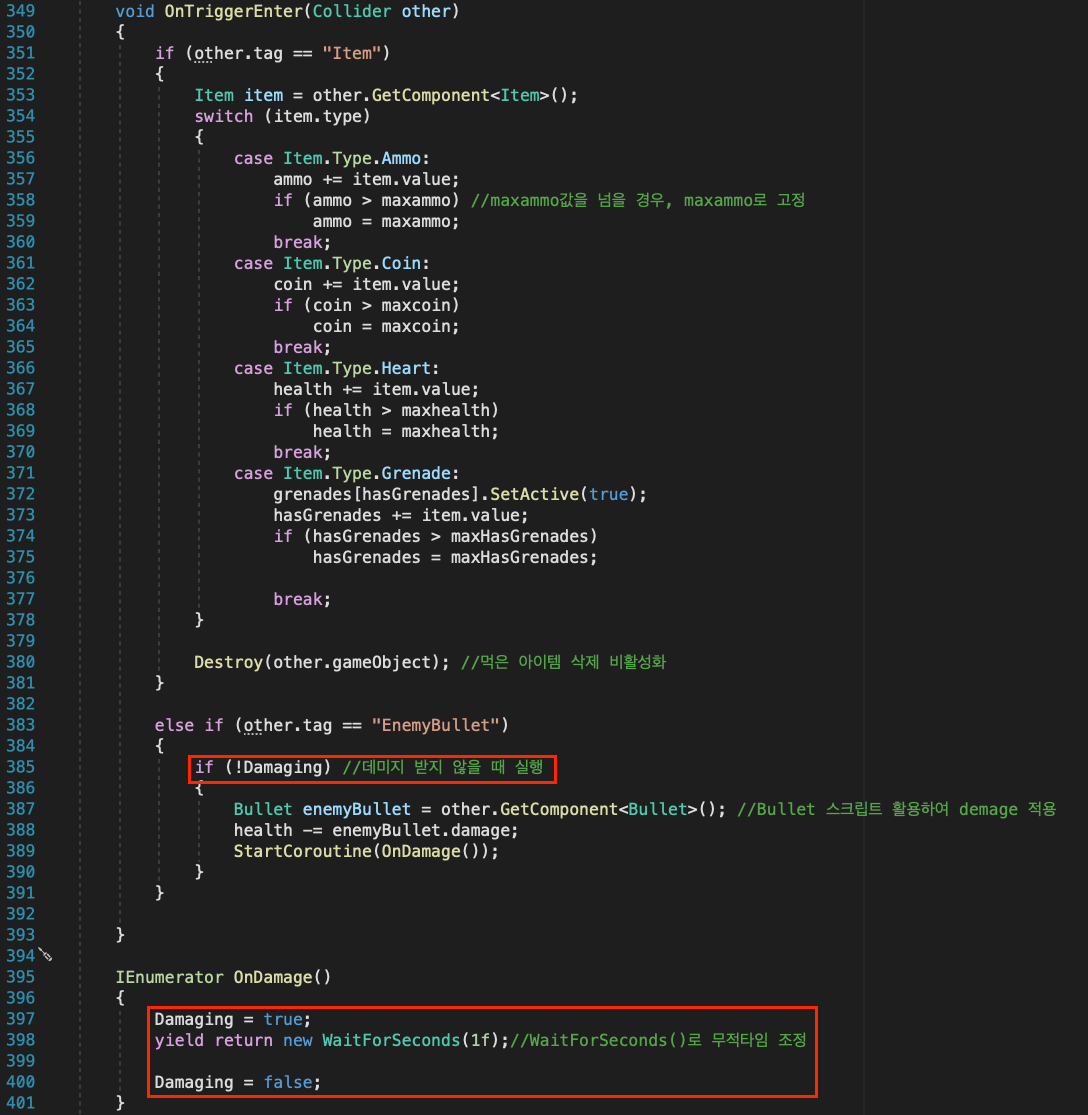Click the comment '//WaitForSeconds()로 무적타임 조정'

tap(658, 1040)
